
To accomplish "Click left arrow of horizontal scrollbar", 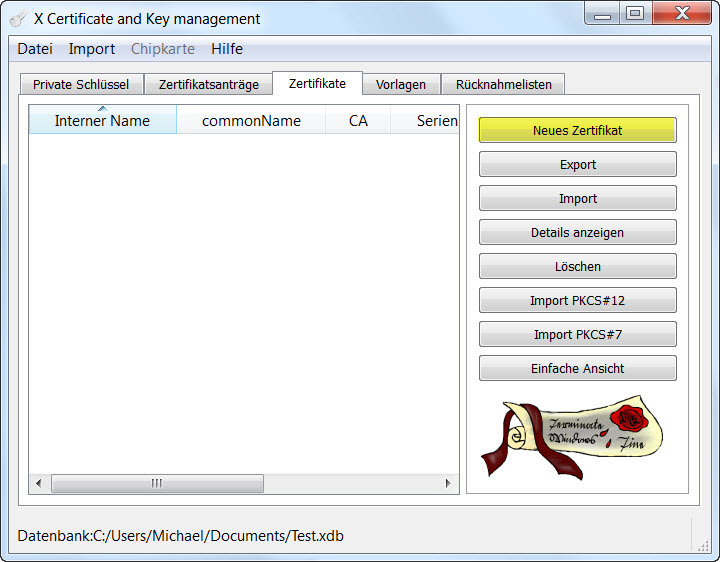I will (x=39, y=484).
